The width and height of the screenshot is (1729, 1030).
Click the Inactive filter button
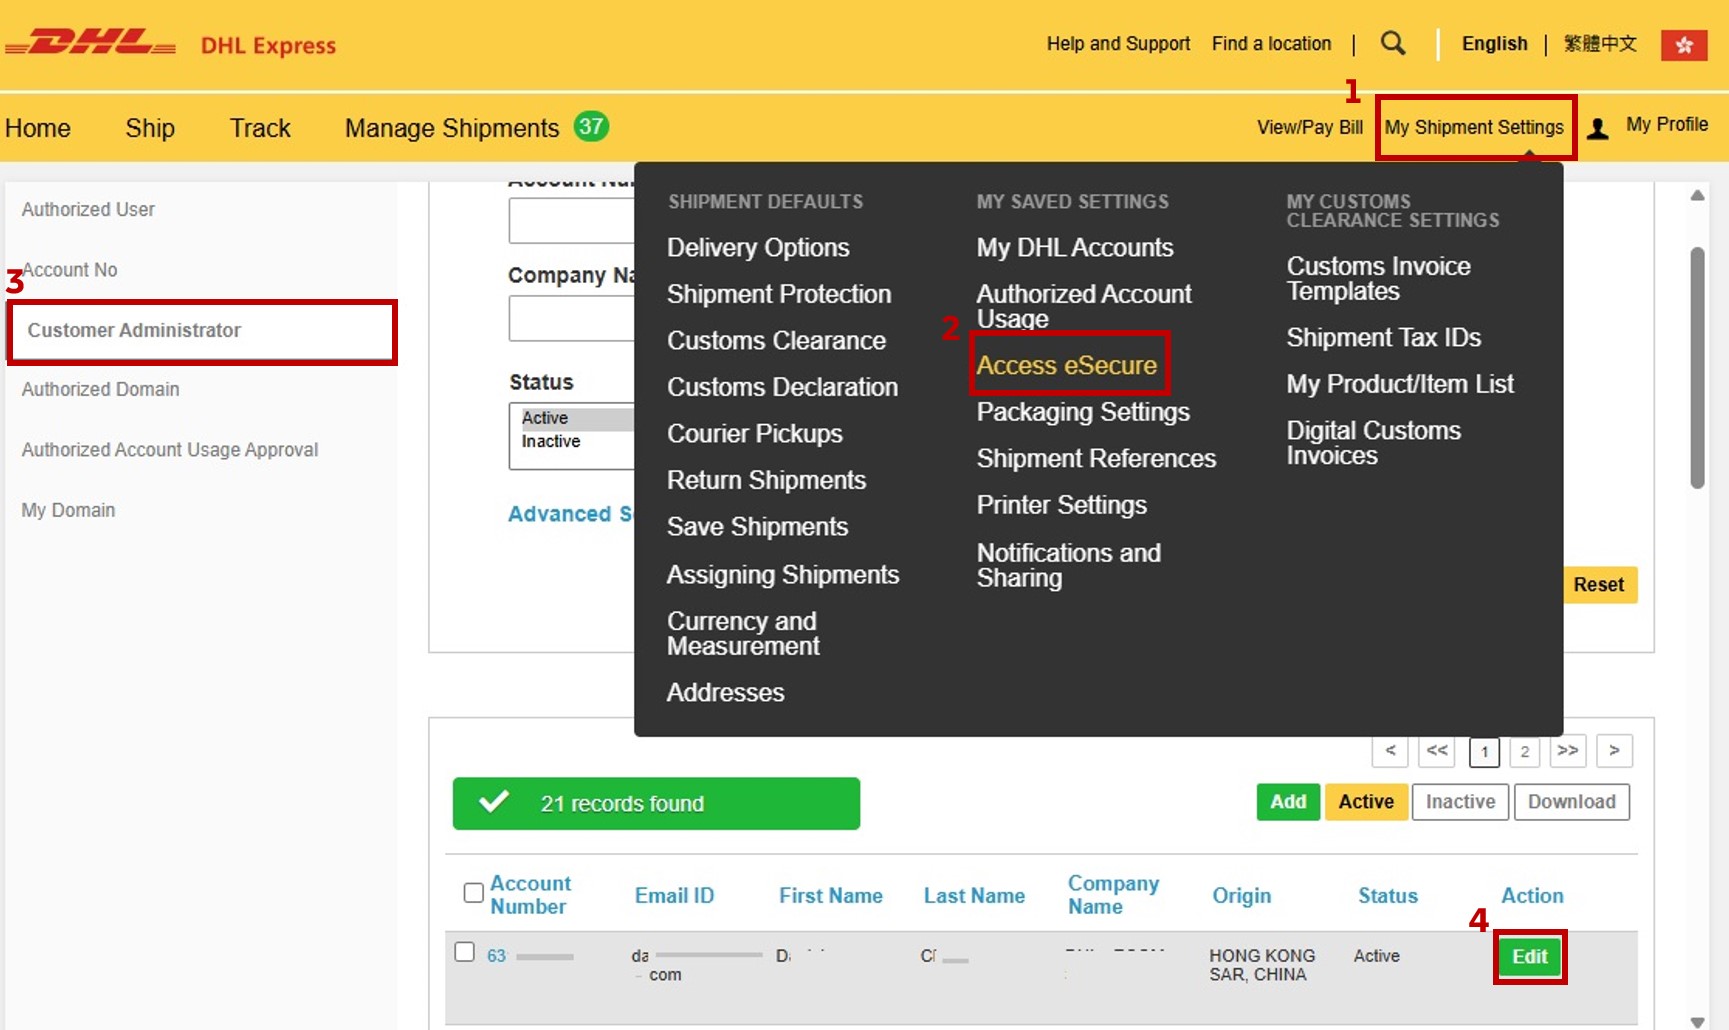coord(1460,802)
